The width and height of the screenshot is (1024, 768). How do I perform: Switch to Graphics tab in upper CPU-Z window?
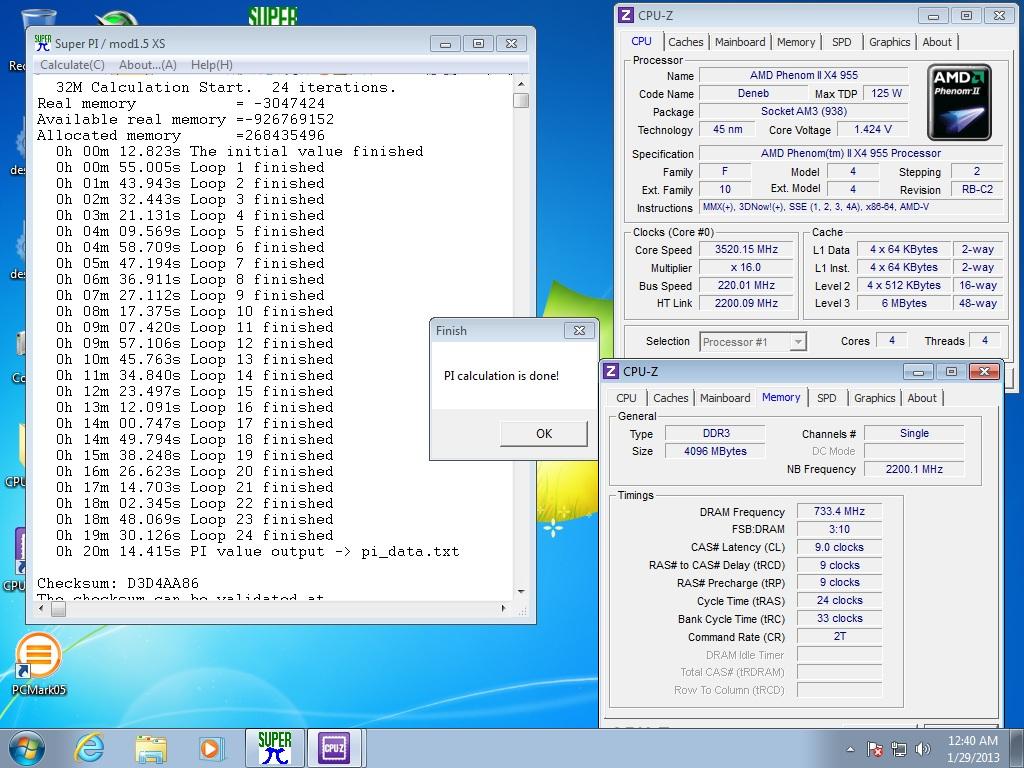[889, 42]
